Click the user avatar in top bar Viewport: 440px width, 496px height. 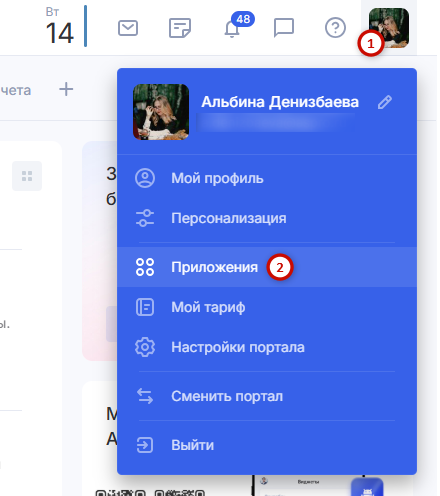389,28
